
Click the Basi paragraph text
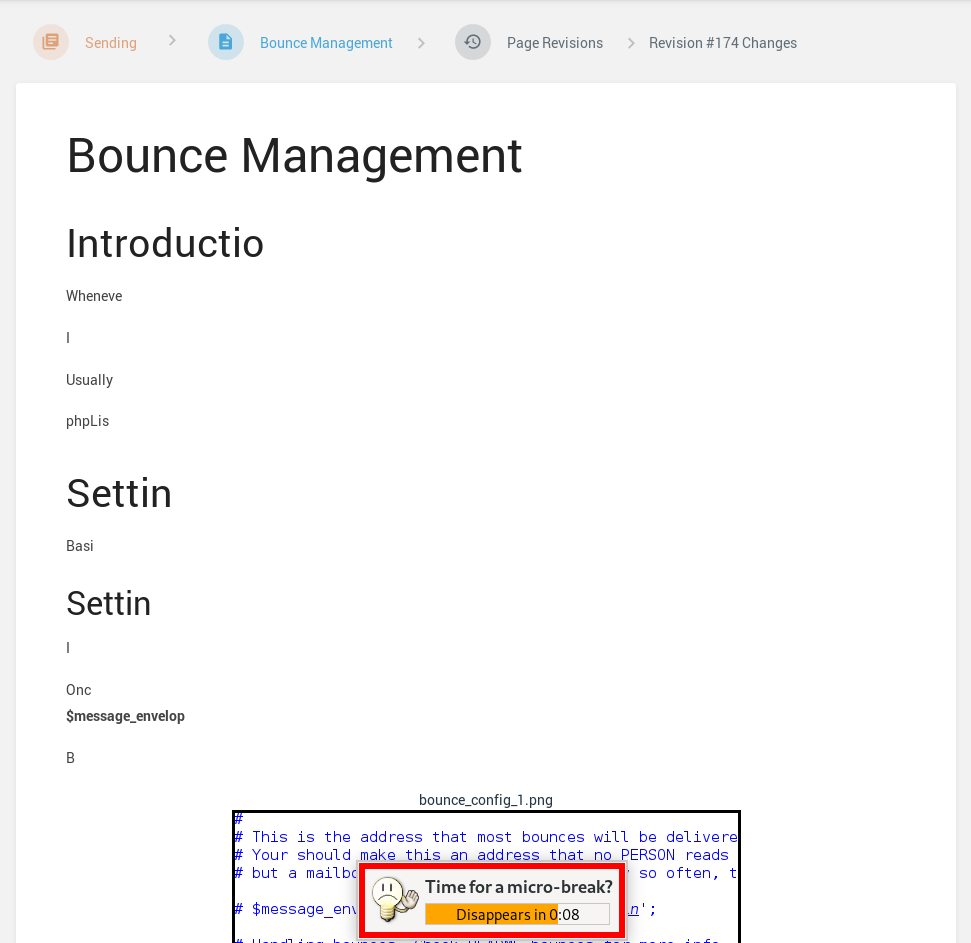pos(80,545)
